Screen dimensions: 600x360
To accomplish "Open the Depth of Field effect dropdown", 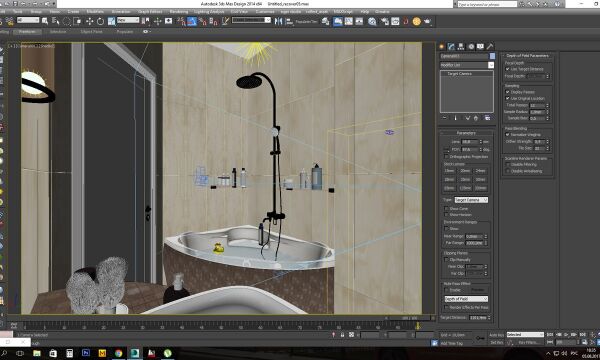I will pos(466,299).
